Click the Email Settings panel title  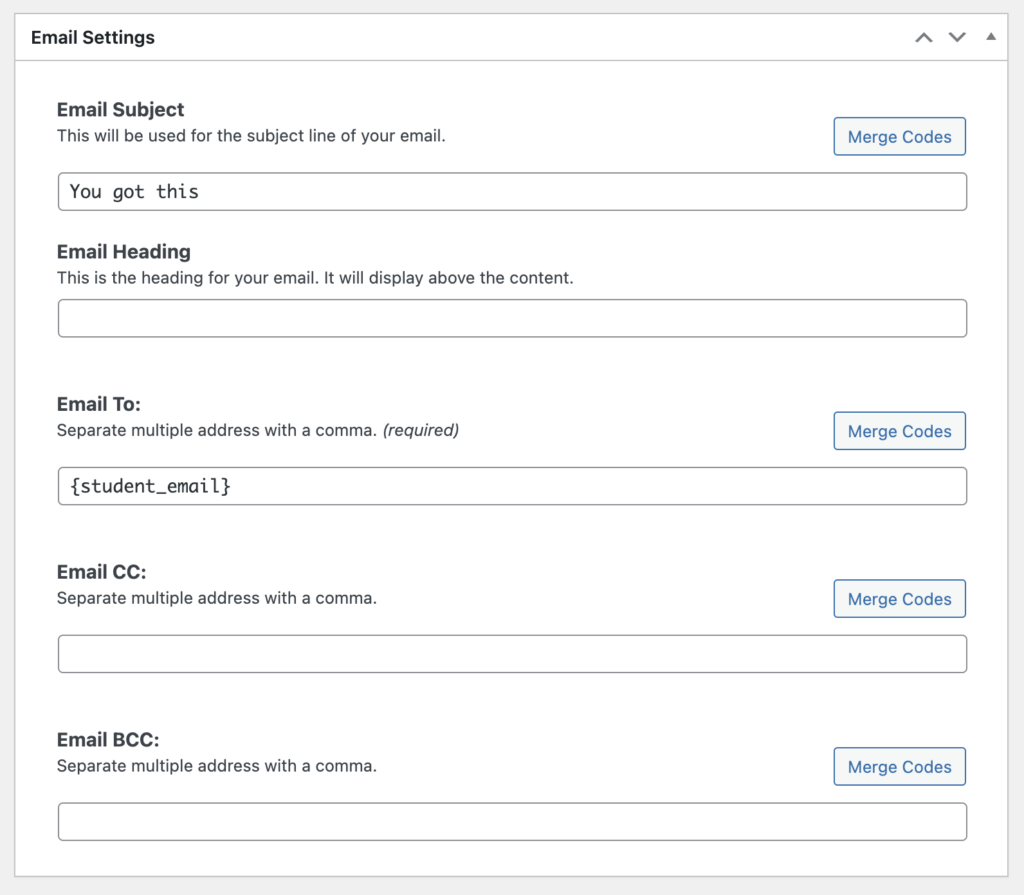(x=93, y=38)
